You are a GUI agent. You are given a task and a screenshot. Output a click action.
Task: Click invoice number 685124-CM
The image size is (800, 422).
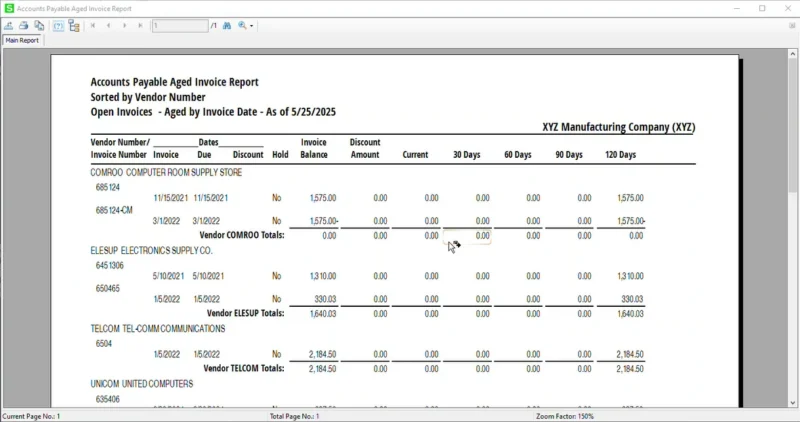114,210
